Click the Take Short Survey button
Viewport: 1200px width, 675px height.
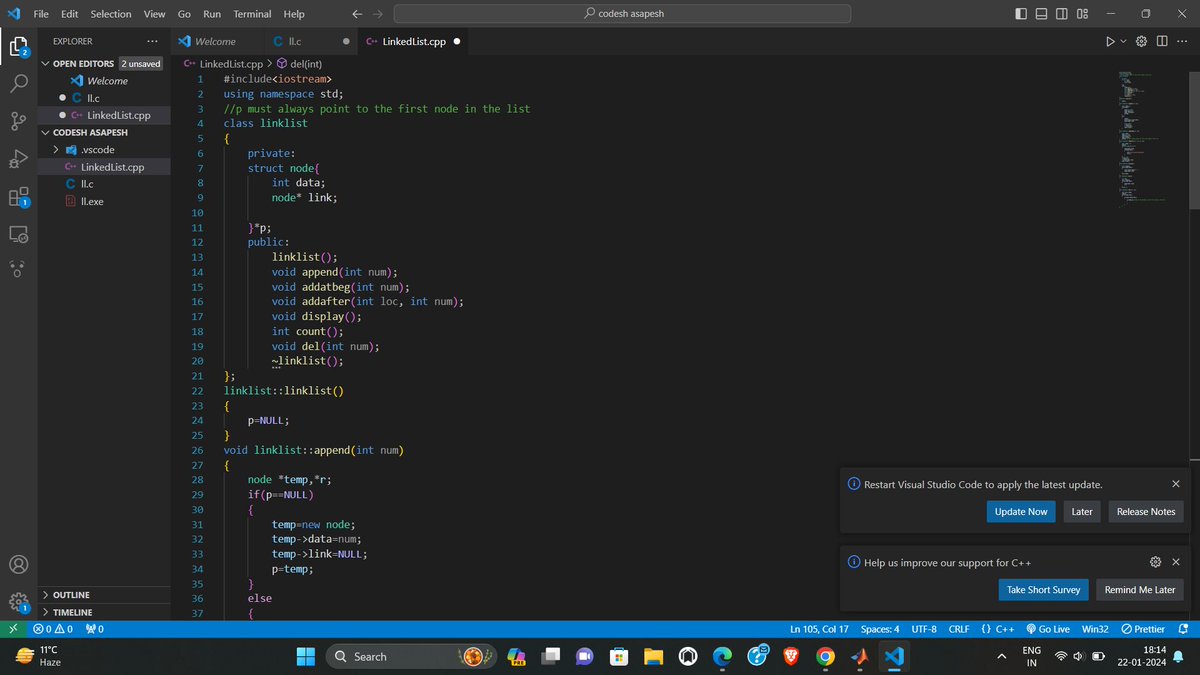tap(1043, 589)
